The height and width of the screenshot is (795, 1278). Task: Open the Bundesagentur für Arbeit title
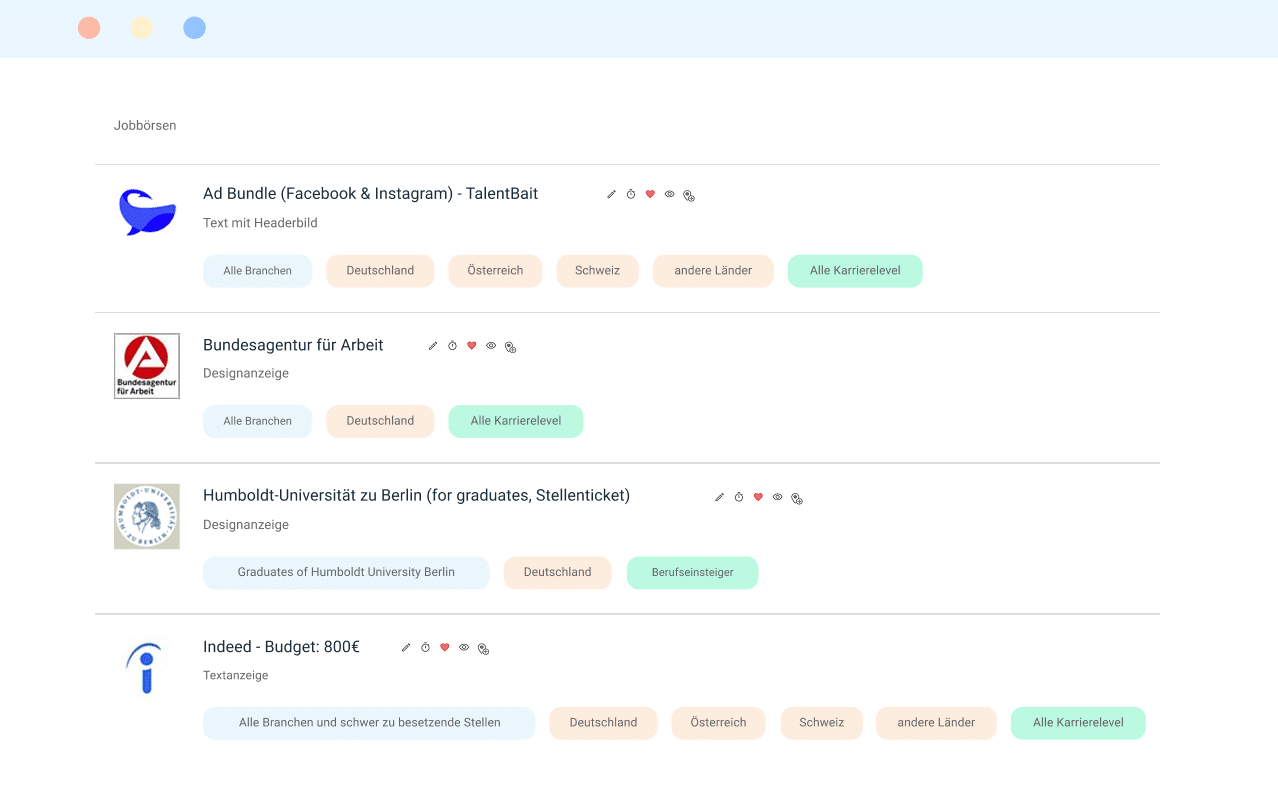coord(293,345)
